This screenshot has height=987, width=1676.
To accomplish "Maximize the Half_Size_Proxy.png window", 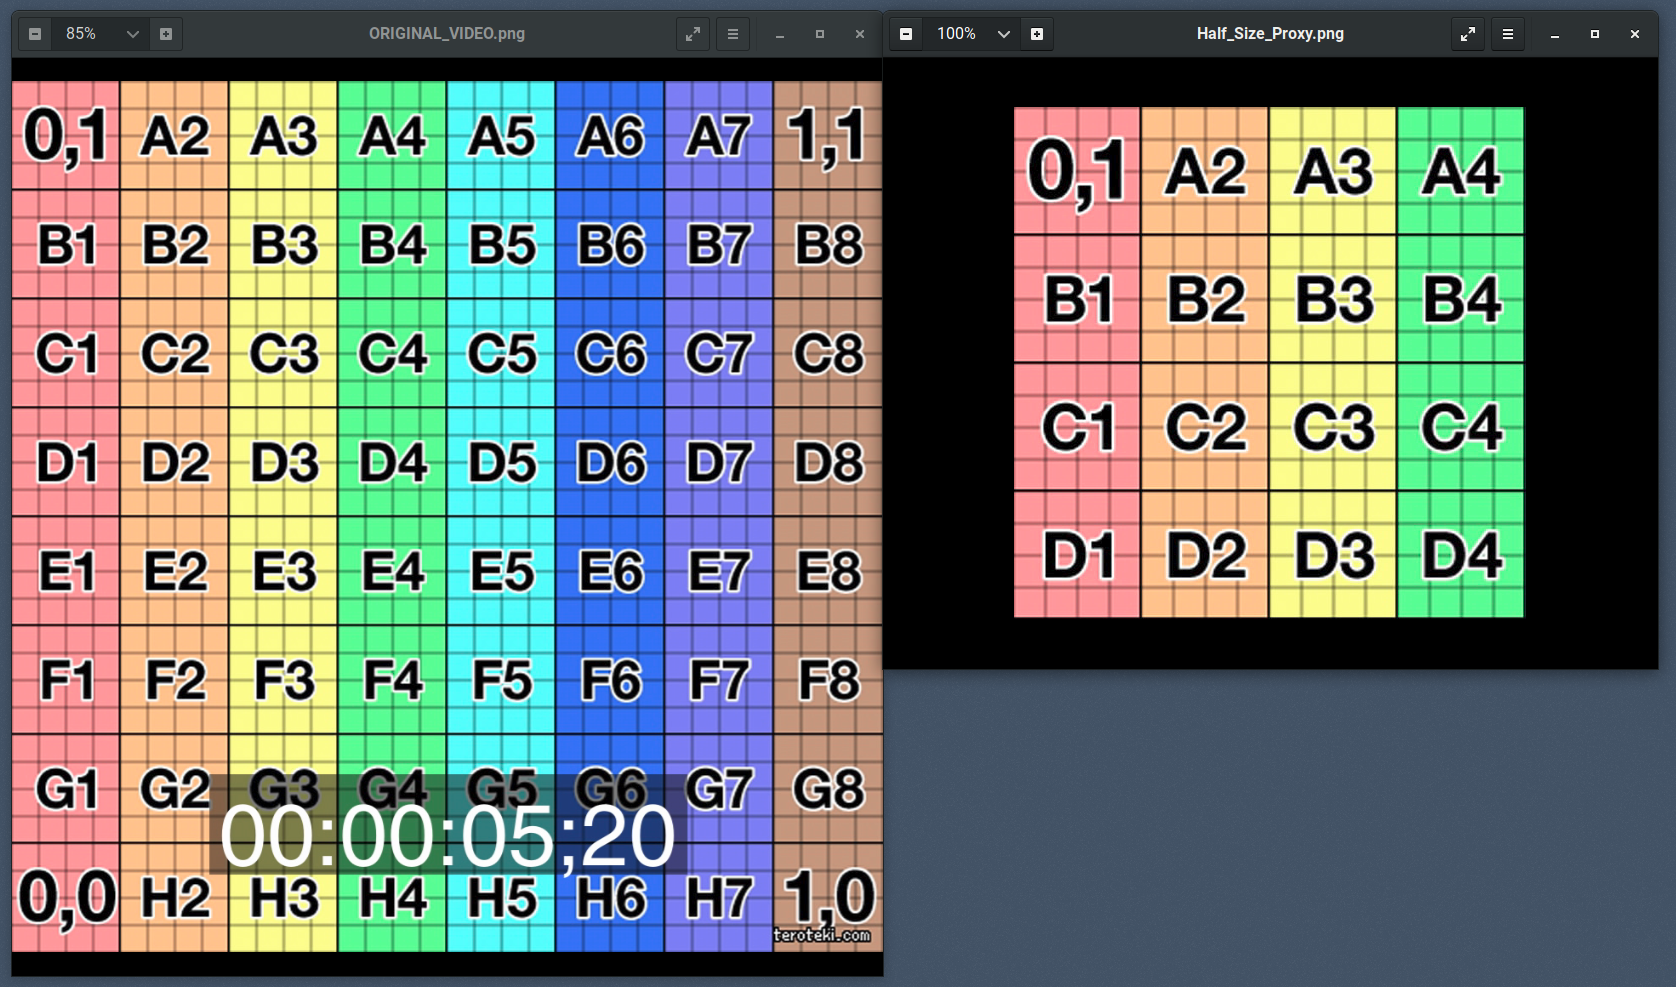I will pos(1595,34).
